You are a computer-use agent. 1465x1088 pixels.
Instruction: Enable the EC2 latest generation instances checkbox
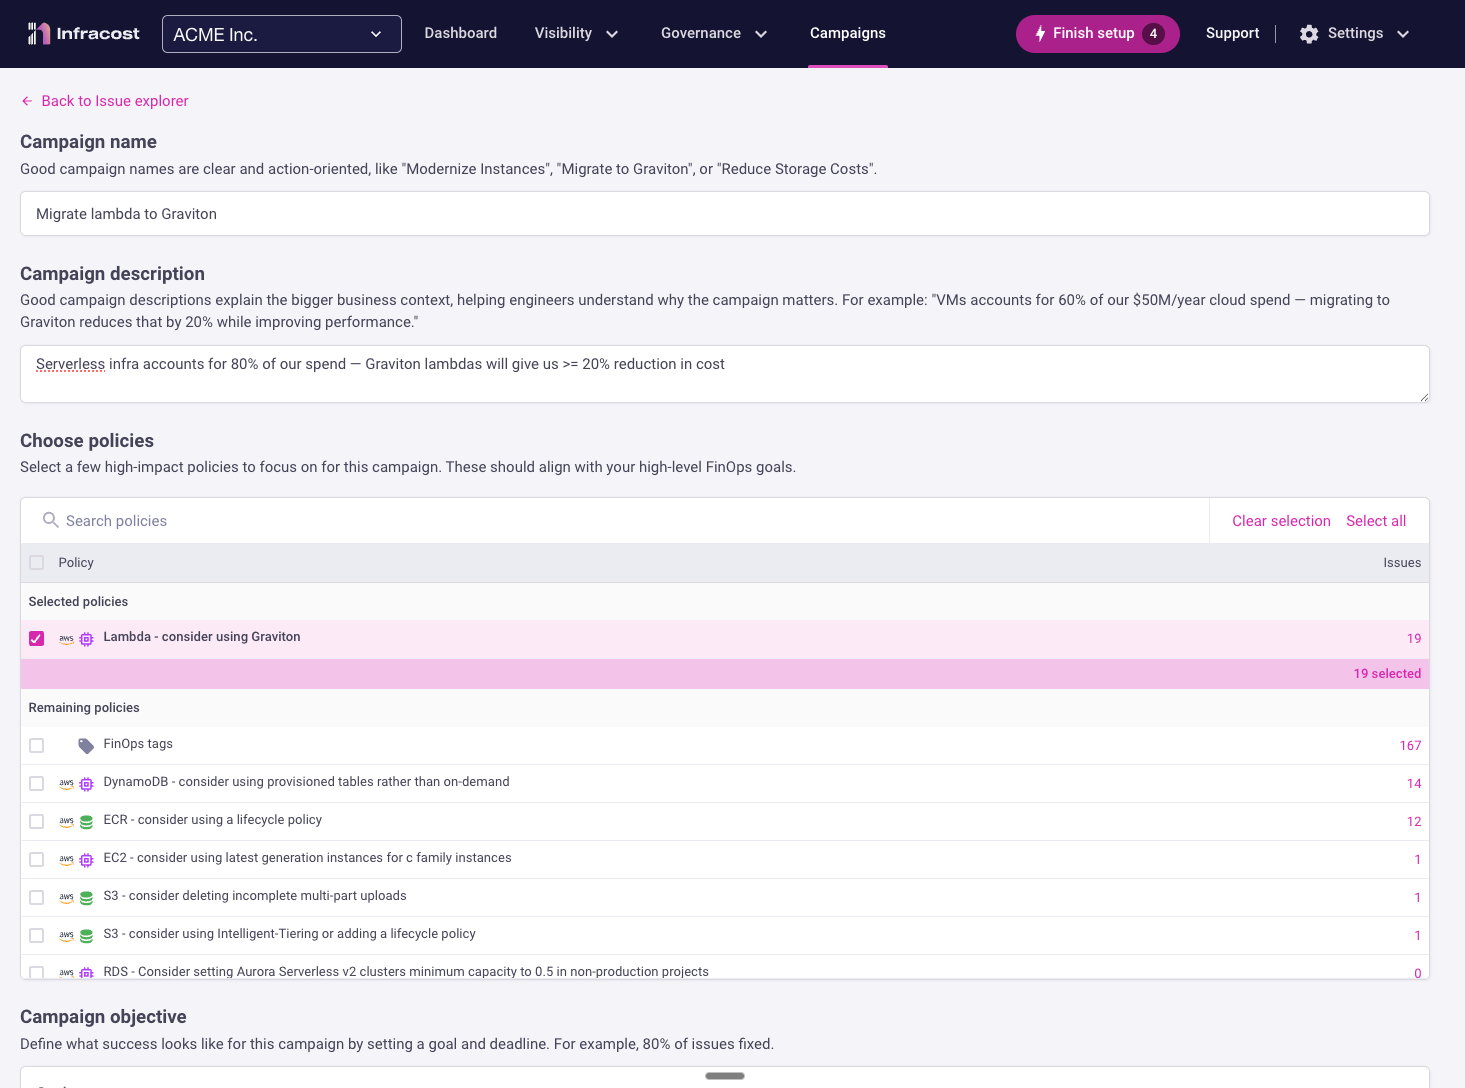point(37,860)
